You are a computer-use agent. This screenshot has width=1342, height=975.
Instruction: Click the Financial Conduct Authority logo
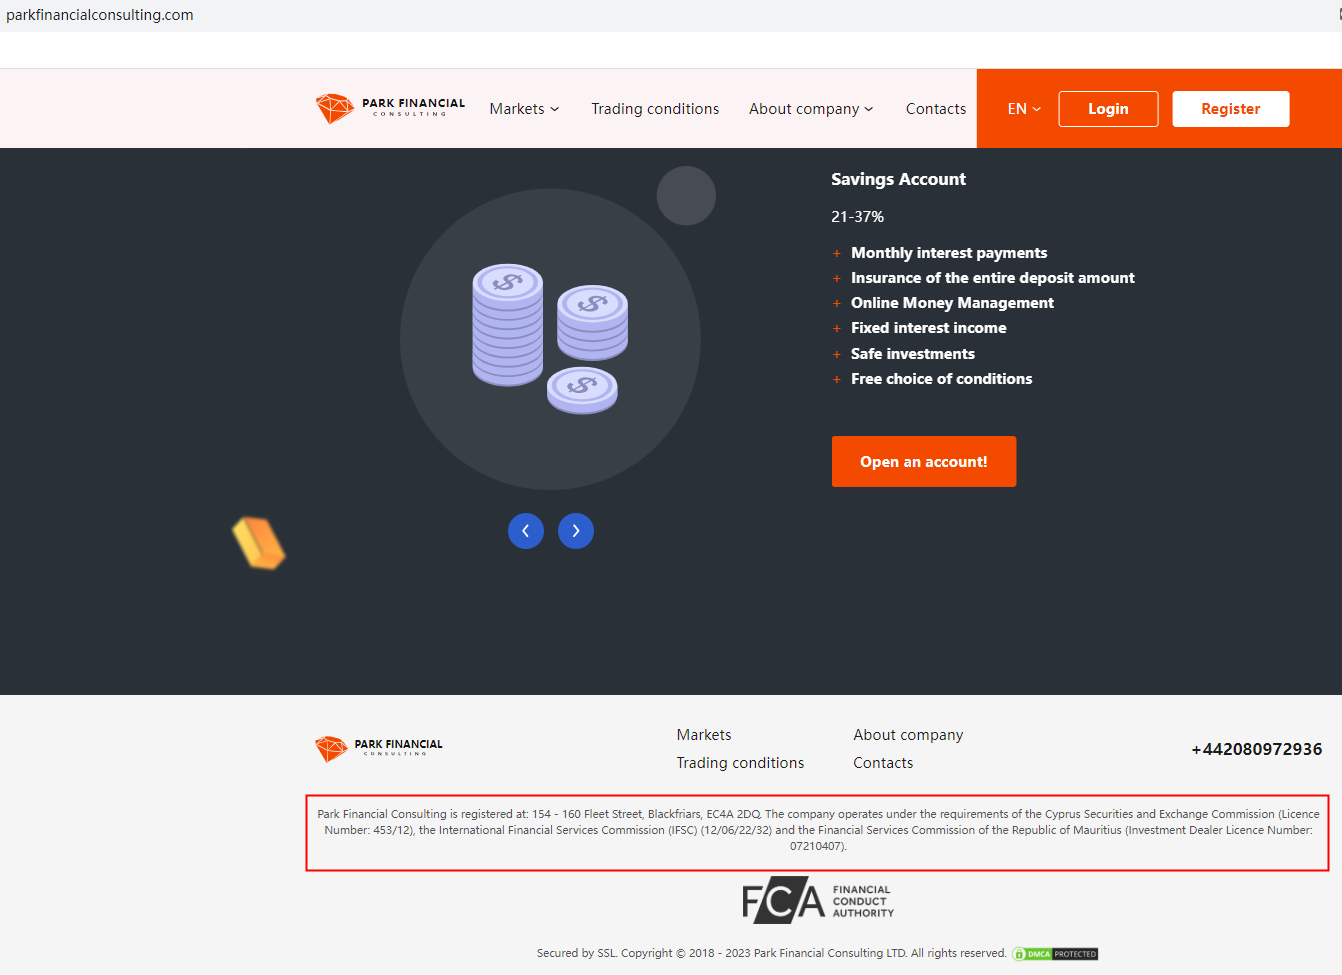tap(818, 901)
